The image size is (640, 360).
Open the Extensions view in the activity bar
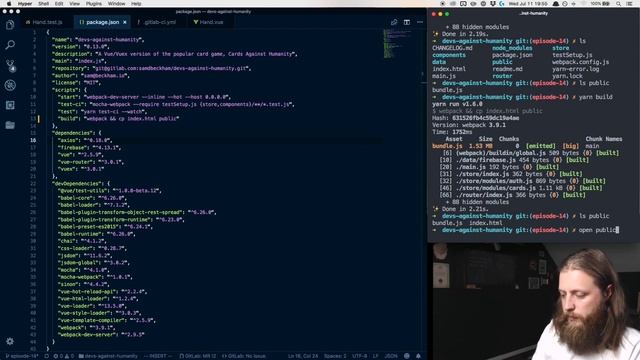tap(10, 105)
